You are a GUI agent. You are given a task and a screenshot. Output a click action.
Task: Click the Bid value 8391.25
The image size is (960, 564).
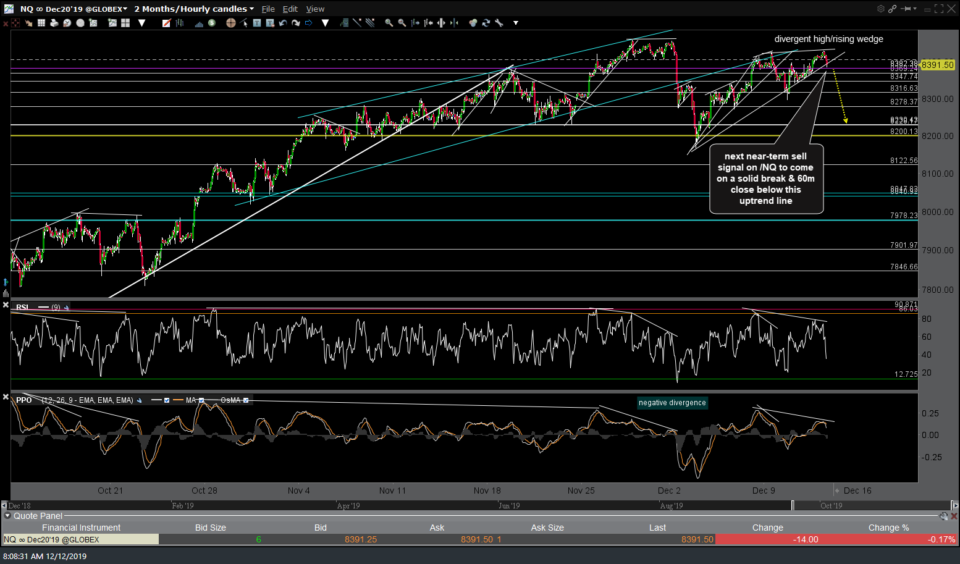click(x=361, y=540)
